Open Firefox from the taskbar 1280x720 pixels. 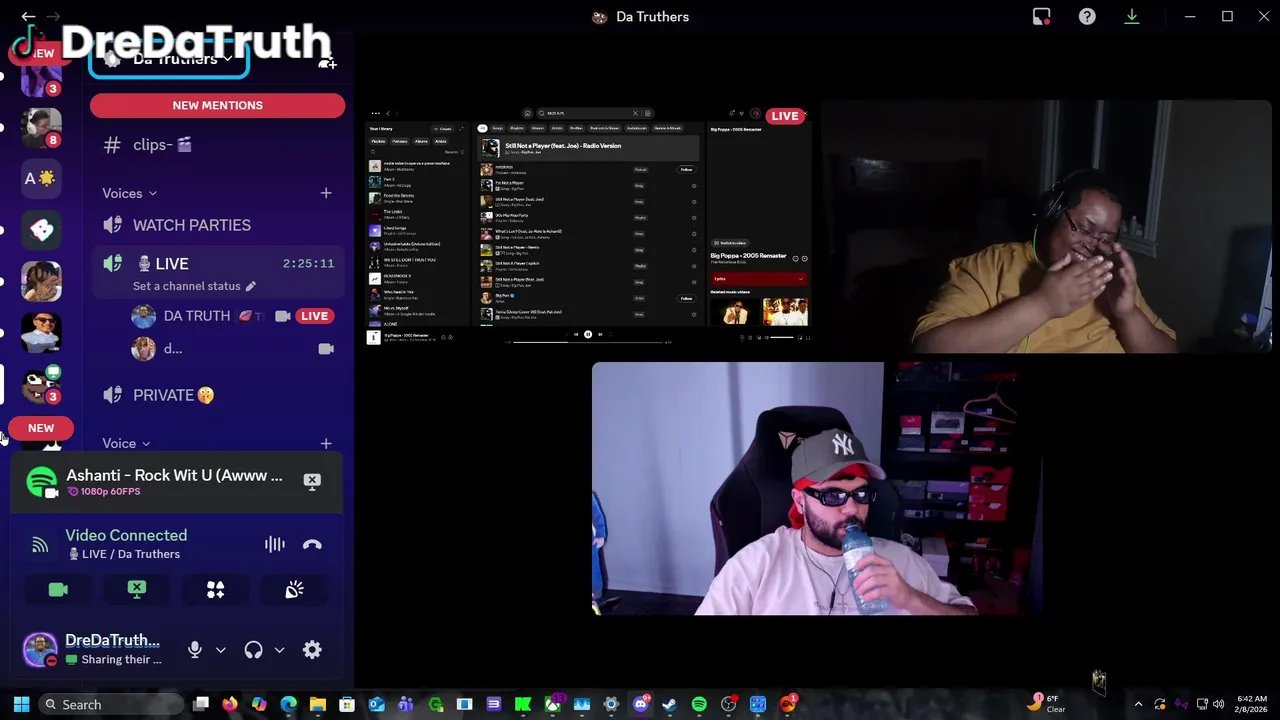pos(230,704)
